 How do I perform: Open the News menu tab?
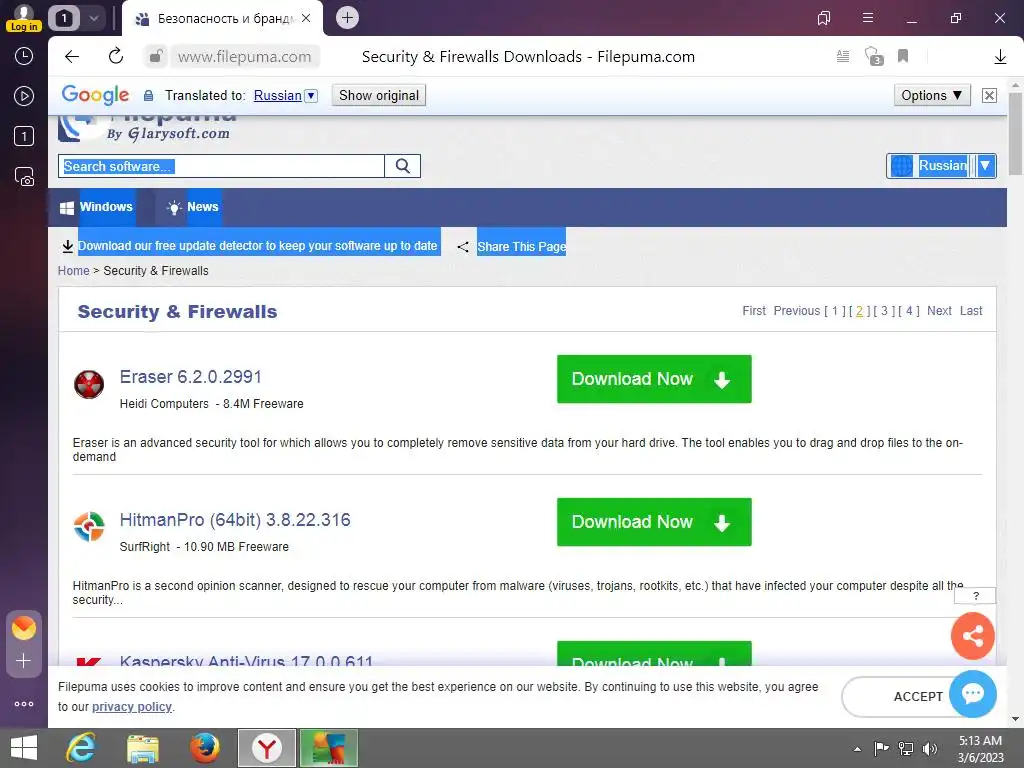[x=193, y=207]
